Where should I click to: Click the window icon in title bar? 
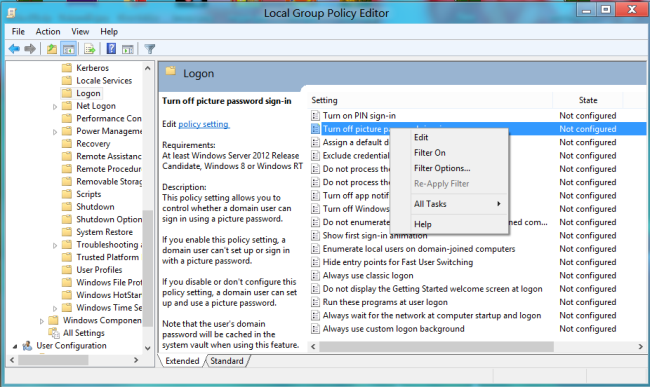tap(11, 13)
